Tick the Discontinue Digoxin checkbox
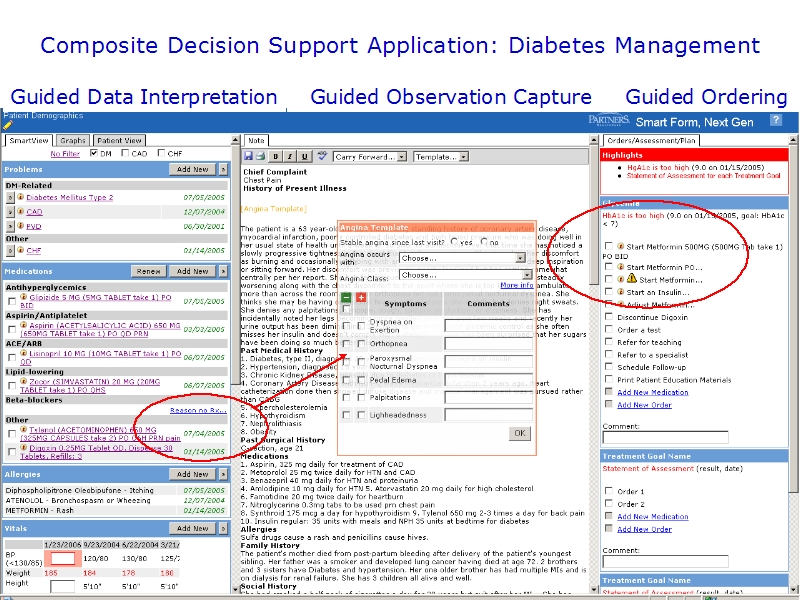Screen dimensions: 800x600 [608, 317]
